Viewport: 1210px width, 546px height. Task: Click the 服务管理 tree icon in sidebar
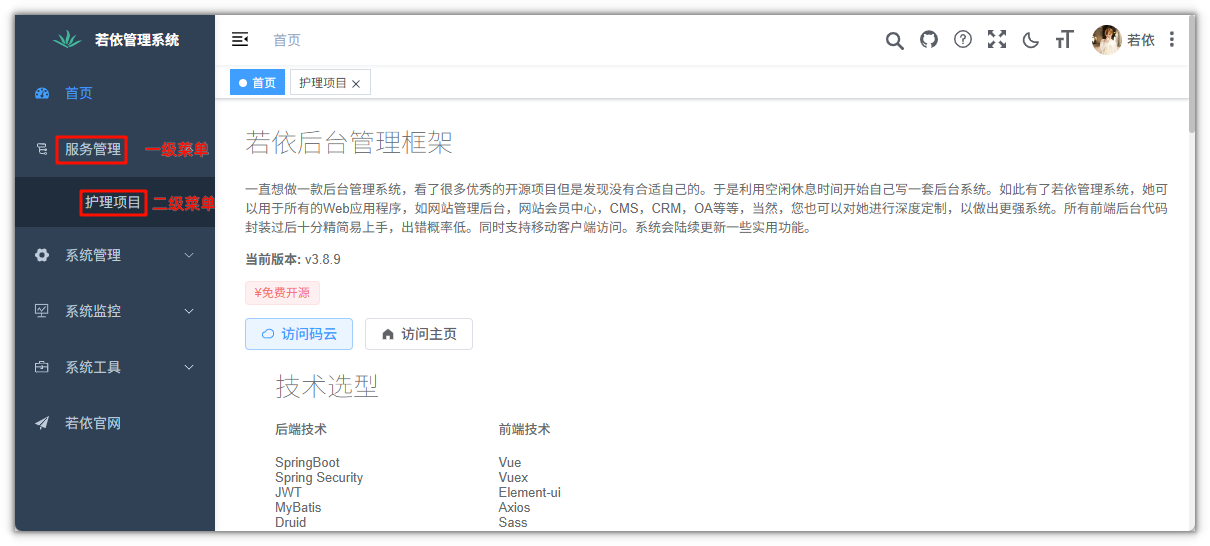[42, 150]
